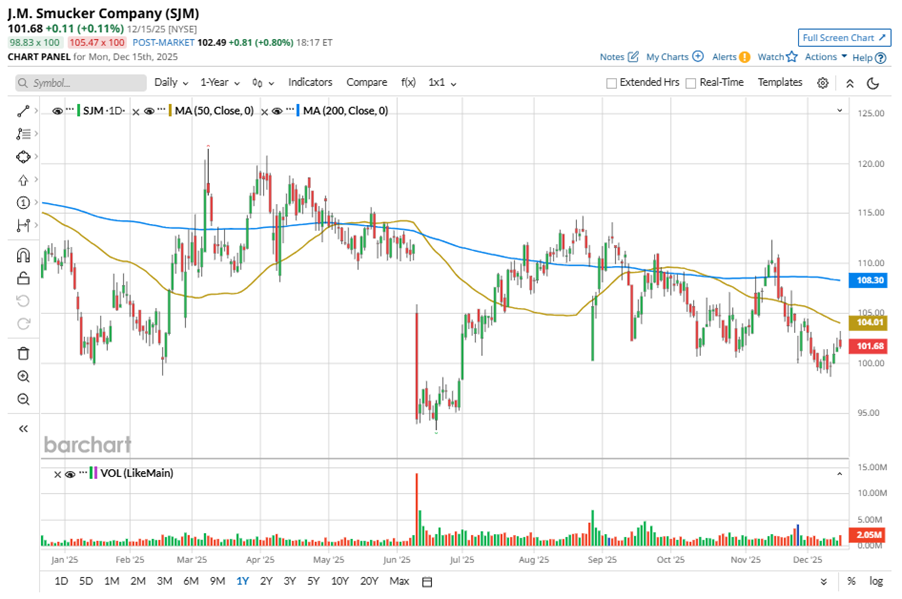The width and height of the screenshot is (902, 599).
Task: Remove the VOL indicator pane
Action: click(x=57, y=475)
